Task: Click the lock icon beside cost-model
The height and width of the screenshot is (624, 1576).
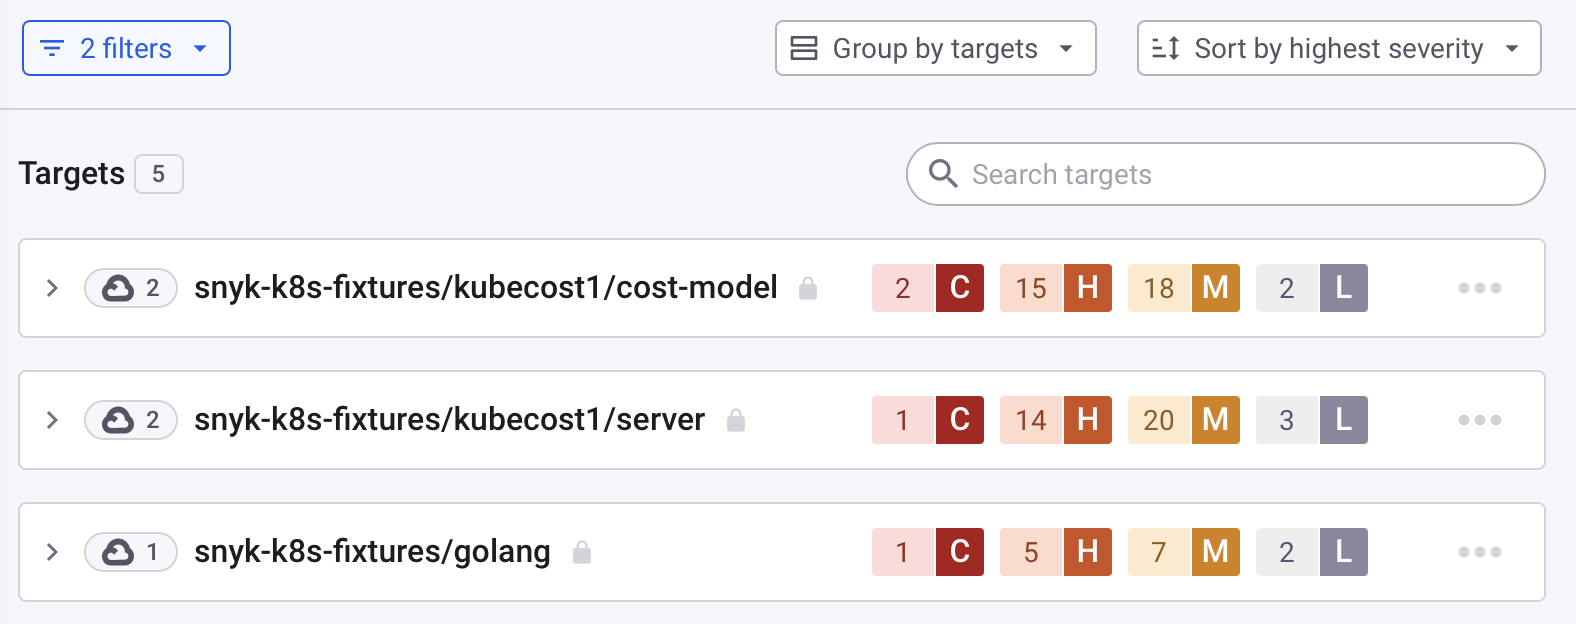Action: (x=808, y=289)
